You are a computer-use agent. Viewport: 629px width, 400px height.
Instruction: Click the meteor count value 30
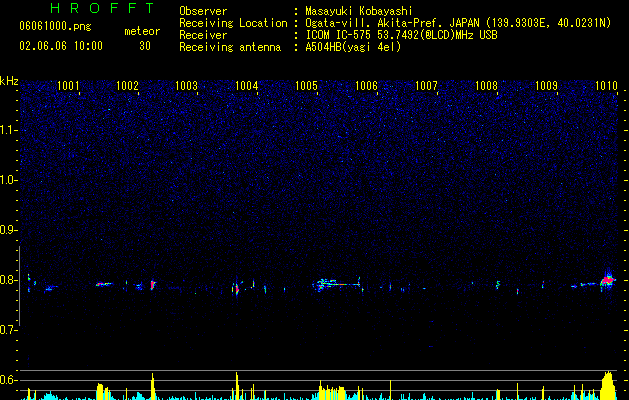(145, 46)
